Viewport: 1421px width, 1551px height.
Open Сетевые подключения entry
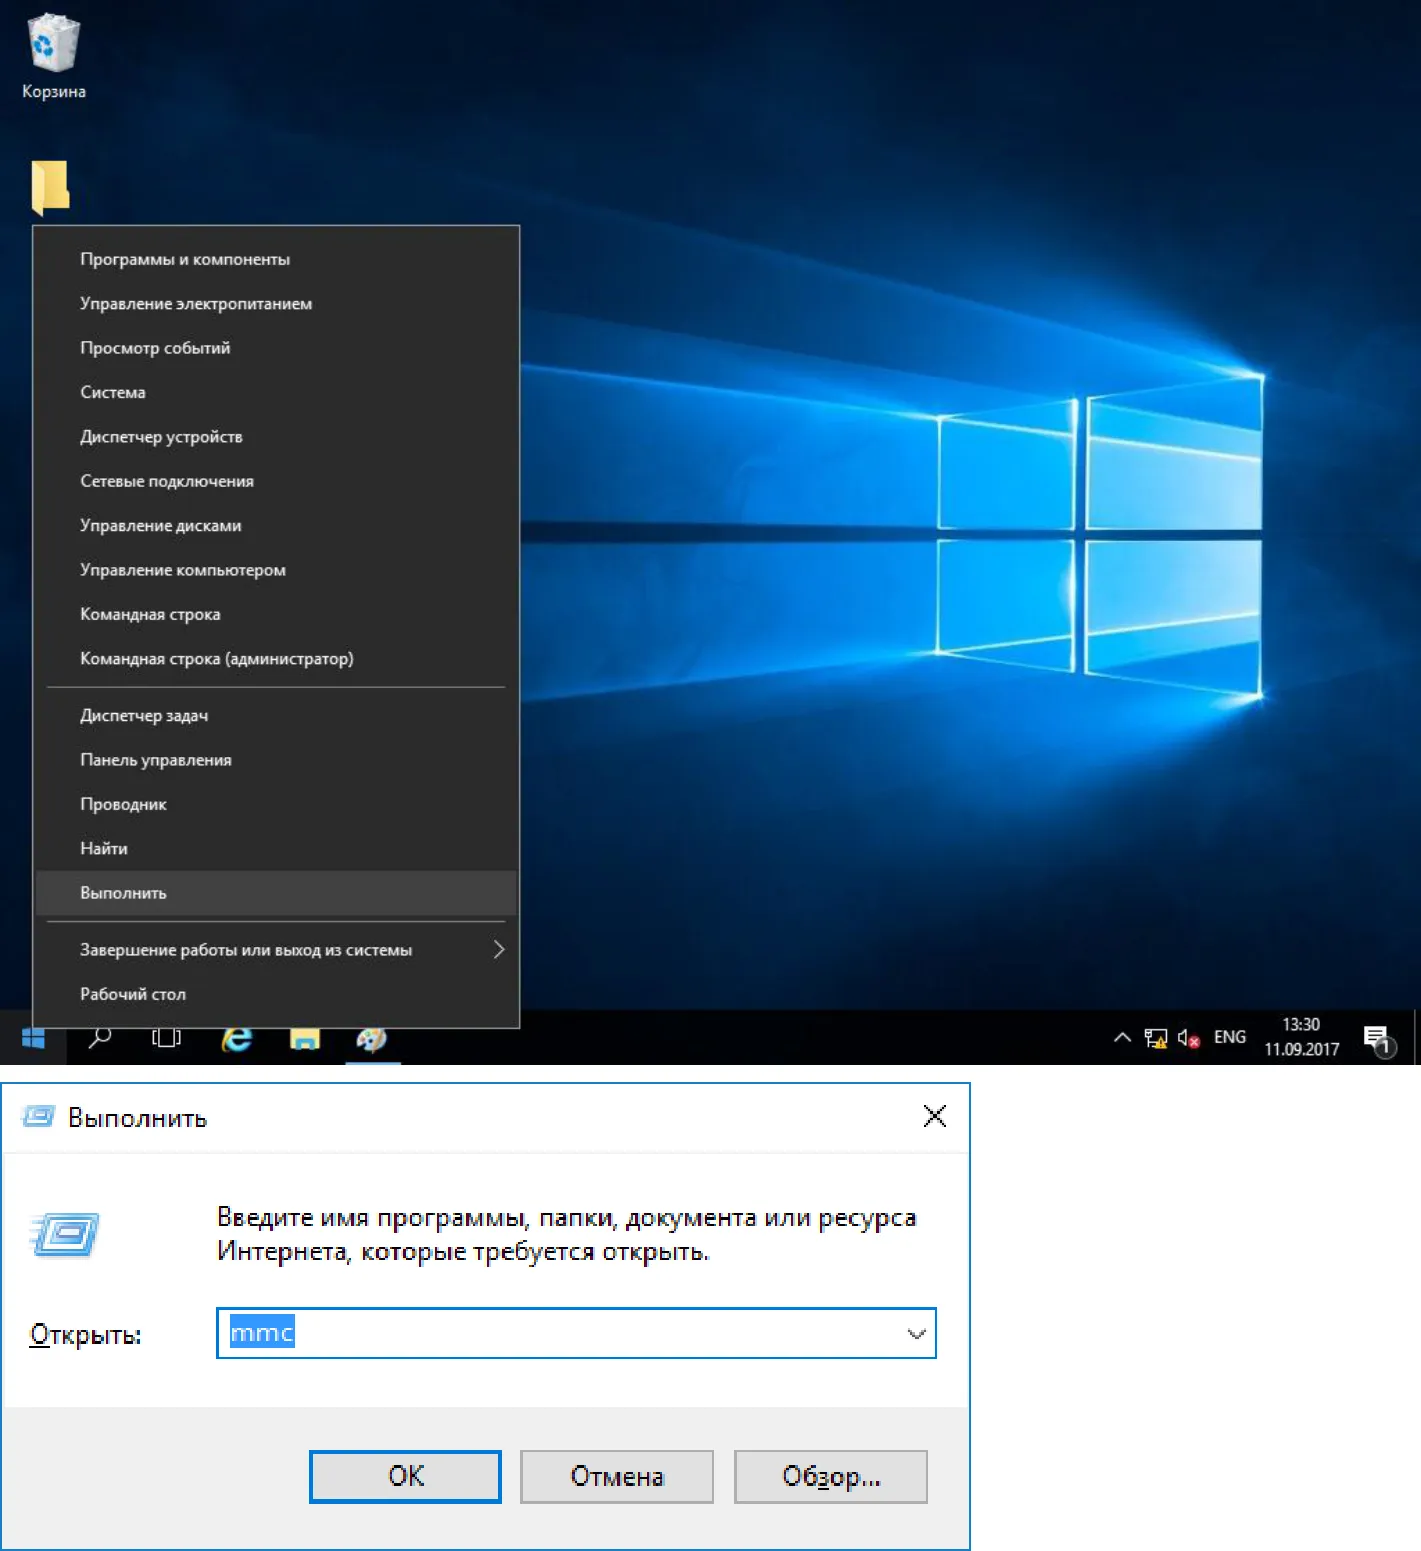click(276, 481)
